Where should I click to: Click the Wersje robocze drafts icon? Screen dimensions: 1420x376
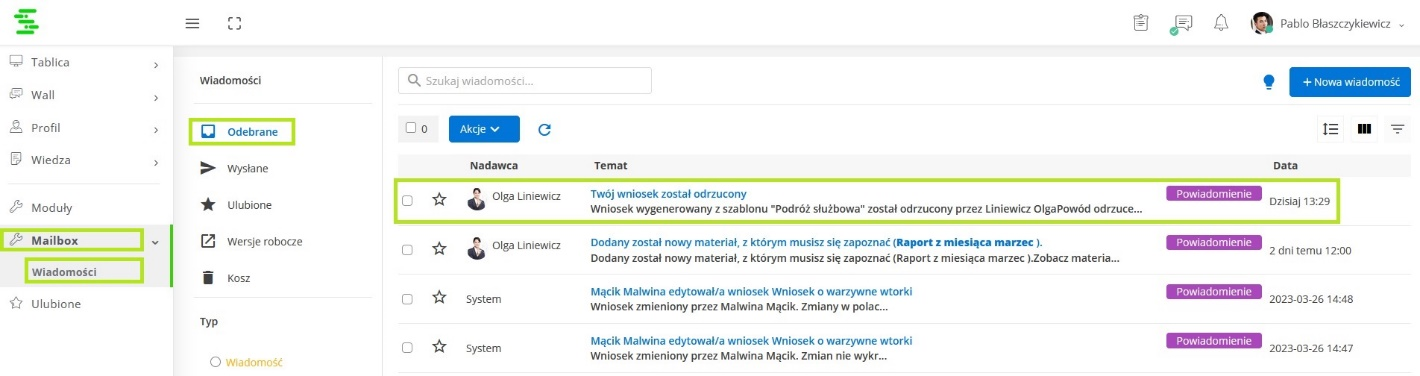click(208, 241)
